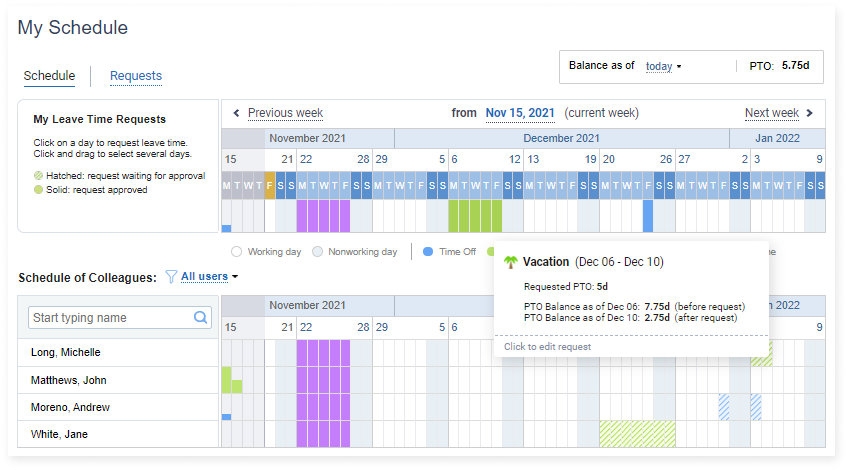Screen dimensions: 847x470
Task: Click the Vacation palm tree icon
Action: tap(510, 262)
